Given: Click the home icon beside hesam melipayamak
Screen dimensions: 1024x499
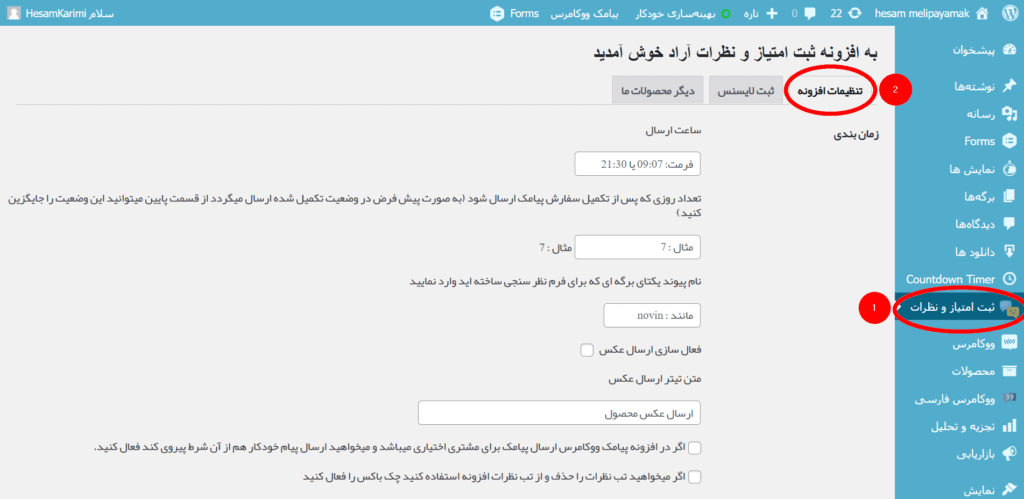Looking at the screenshot, I should (x=981, y=13).
